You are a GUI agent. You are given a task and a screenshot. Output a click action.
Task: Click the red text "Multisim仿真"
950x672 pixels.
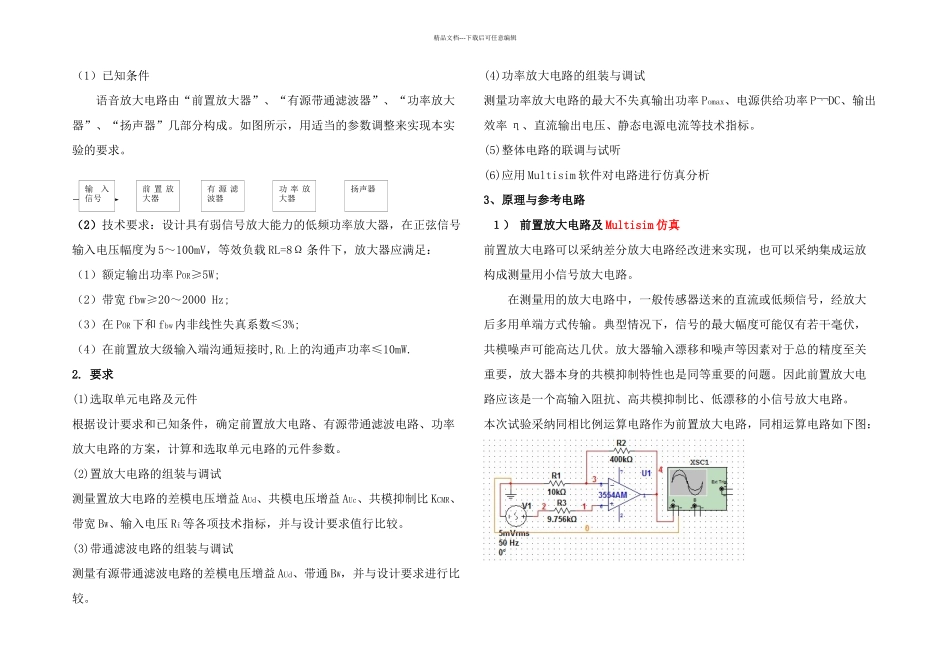(642, 225)
